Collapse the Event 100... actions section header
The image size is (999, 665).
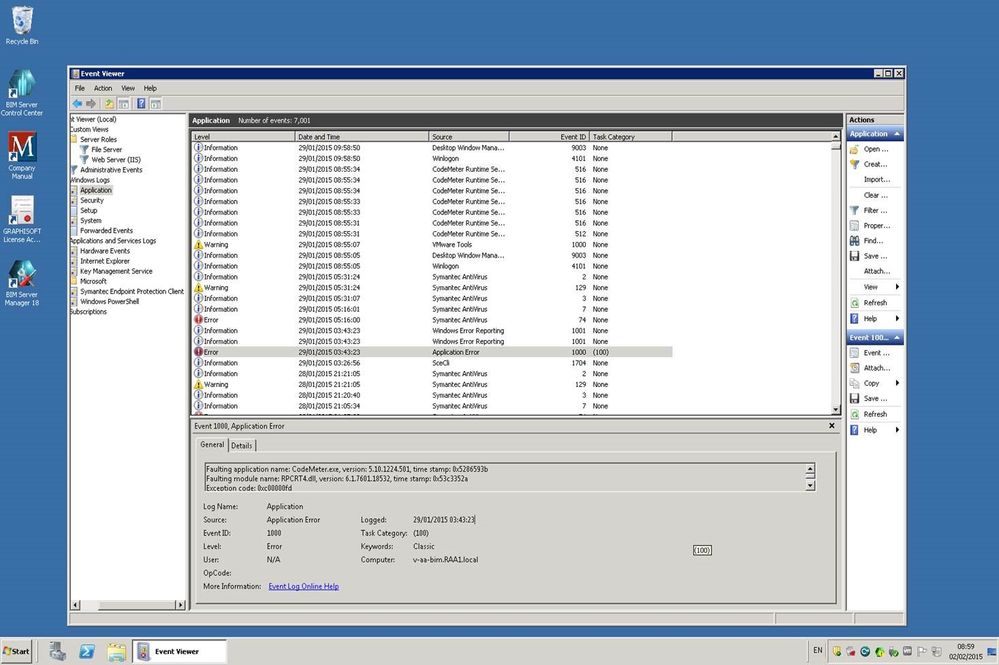pos(875,338)
